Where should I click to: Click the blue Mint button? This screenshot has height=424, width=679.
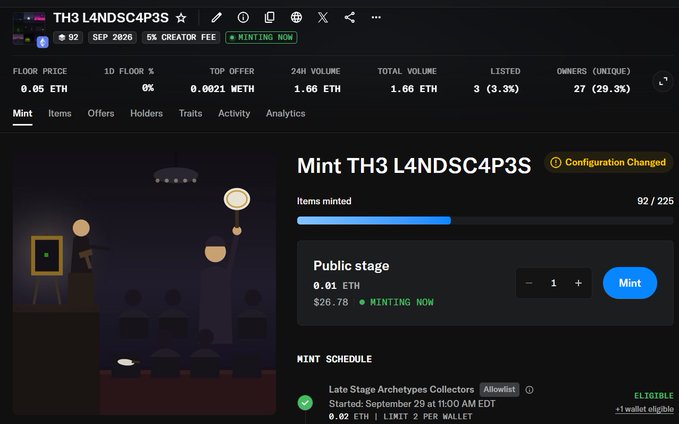pos(630,283)
